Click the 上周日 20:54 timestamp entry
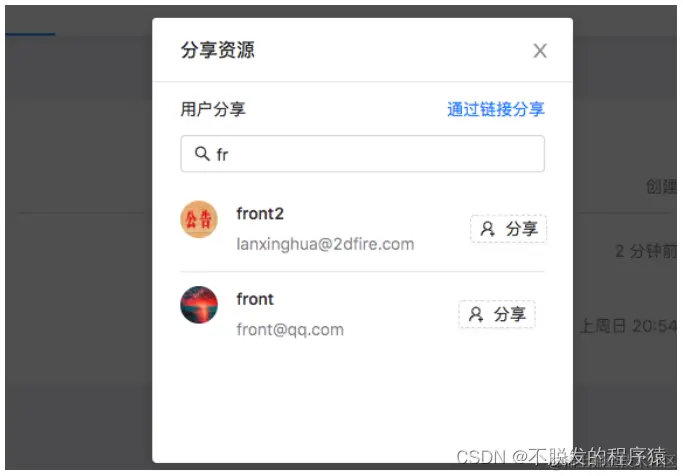This screenshot has height=476, width=683. click(x=629, y=326)
